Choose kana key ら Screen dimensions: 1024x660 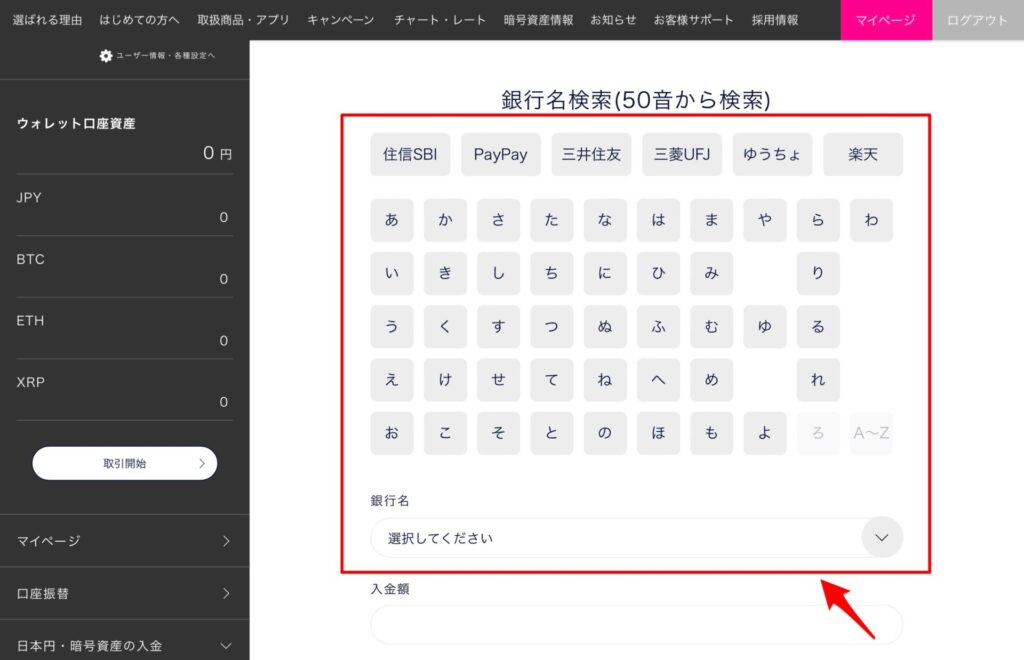[818, 220]
